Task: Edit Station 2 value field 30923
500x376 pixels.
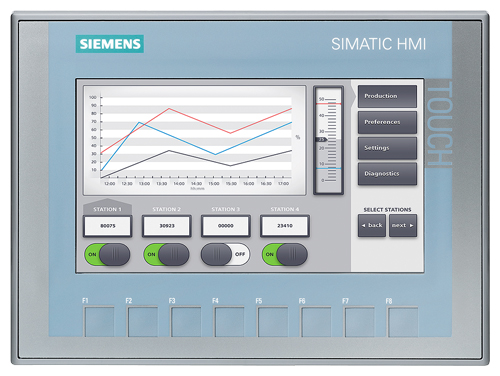Action: pyautogui.click(x=167, y=226)
